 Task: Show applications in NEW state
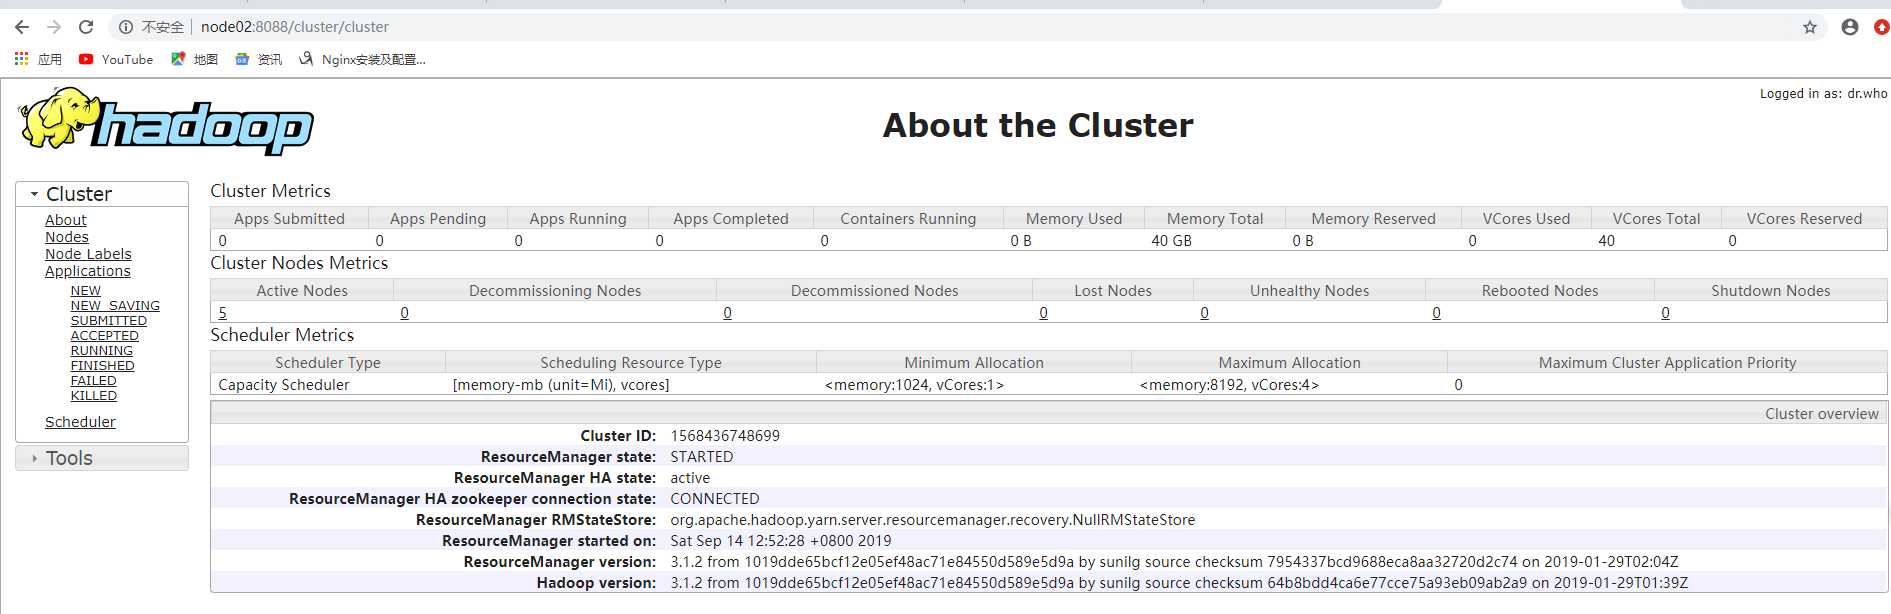(85, 291)
